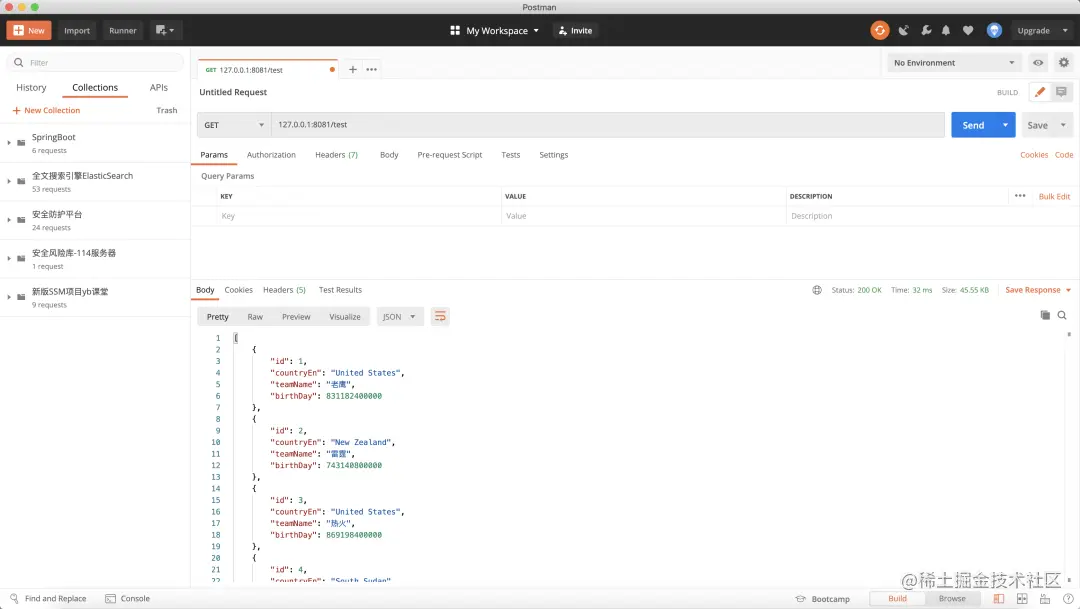Image resolution: width=1080 pixels, height=609 pixels.
Task: Open request Headers (7) tab
Action: [x=336, y=155]
